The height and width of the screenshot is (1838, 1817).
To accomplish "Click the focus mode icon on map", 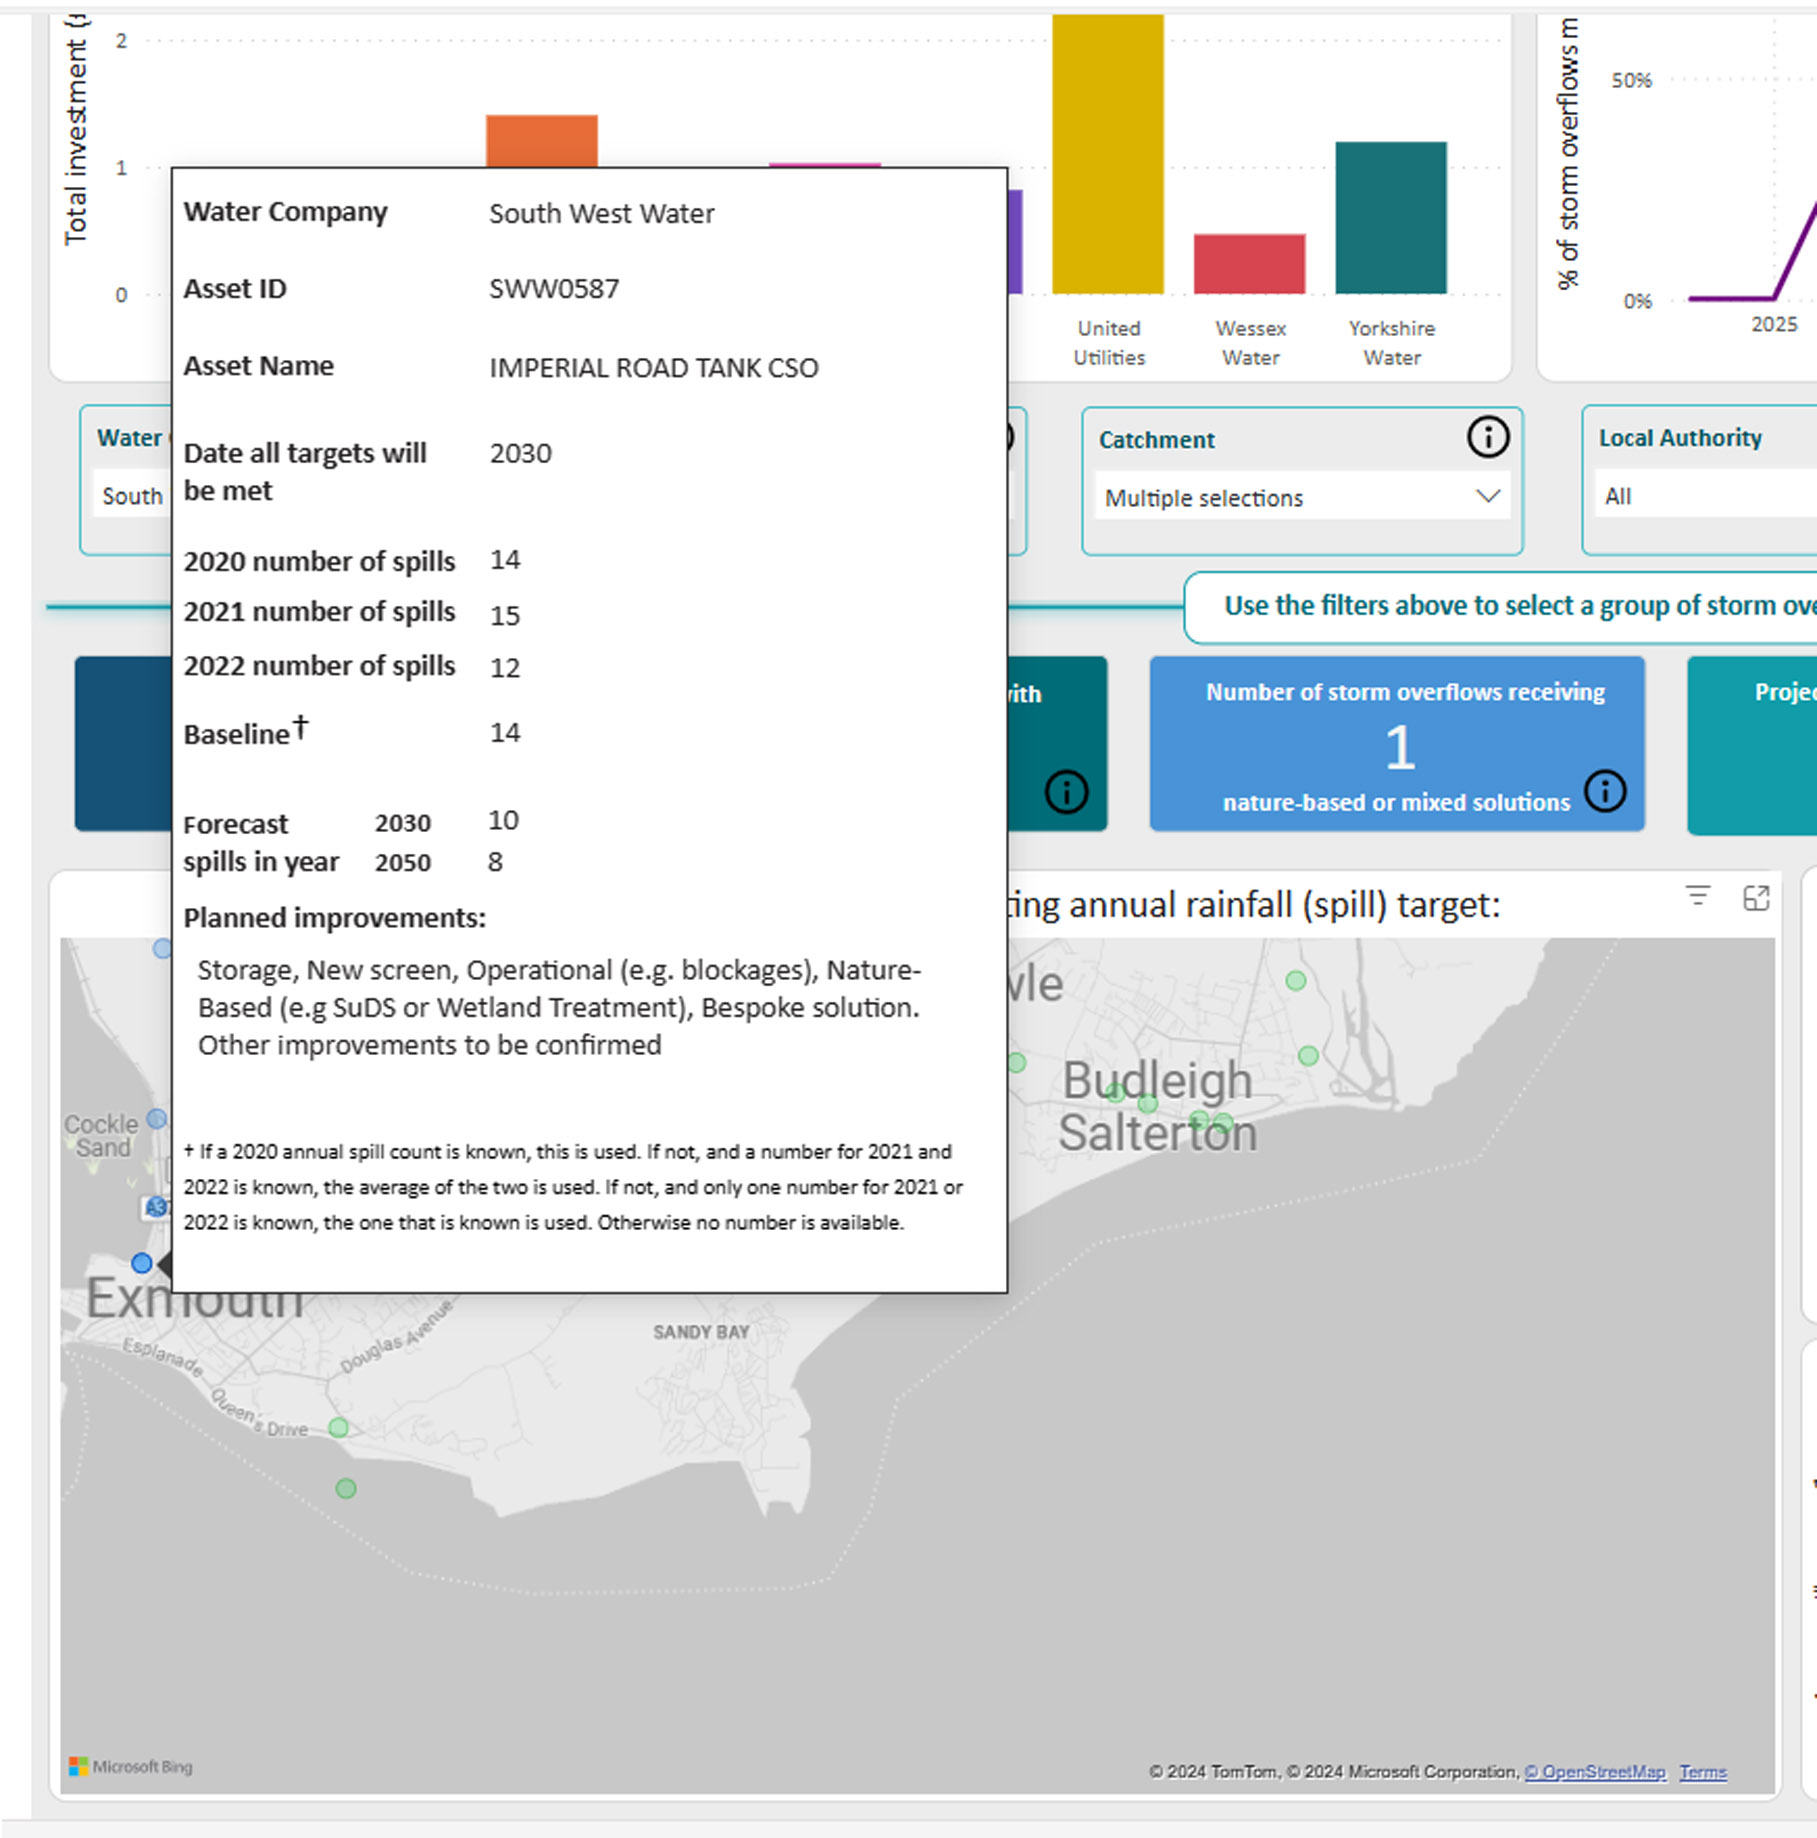I will (1756, 898).
